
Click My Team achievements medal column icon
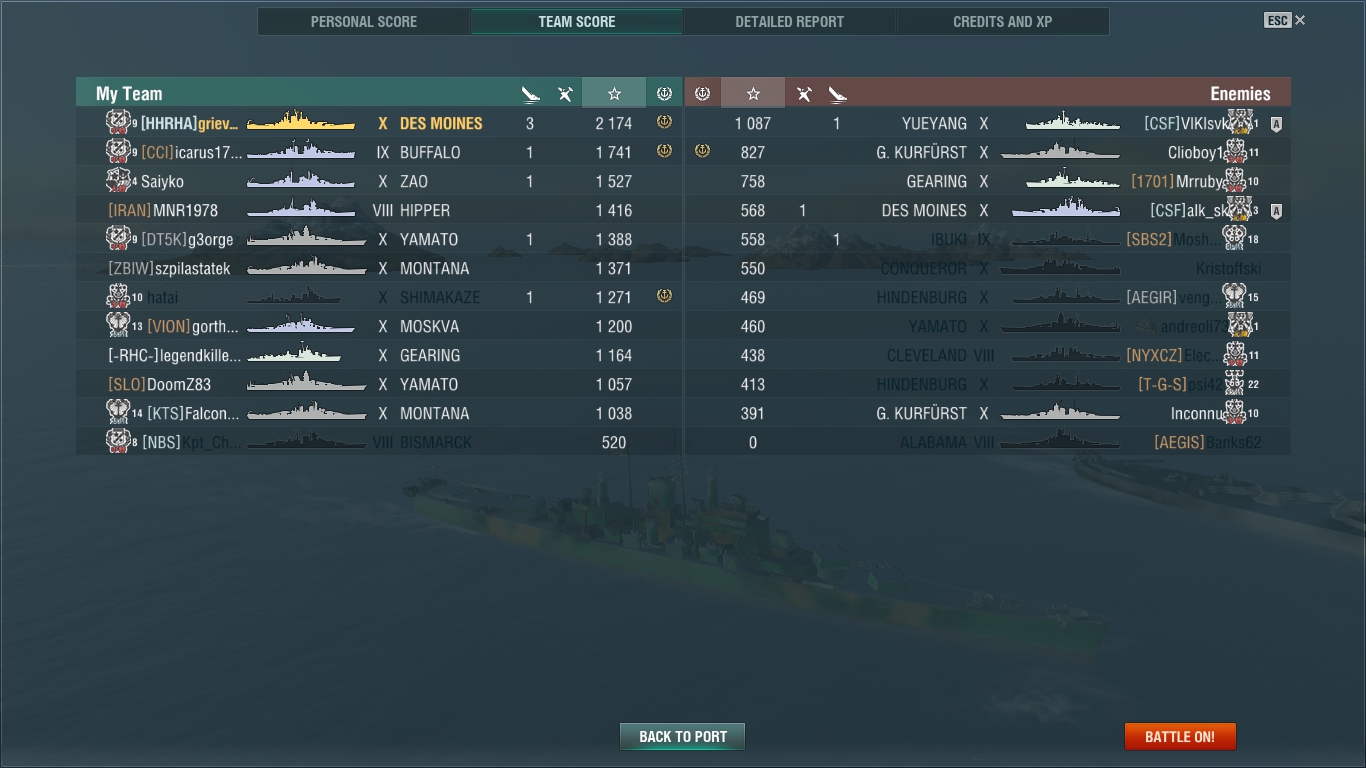664,93
